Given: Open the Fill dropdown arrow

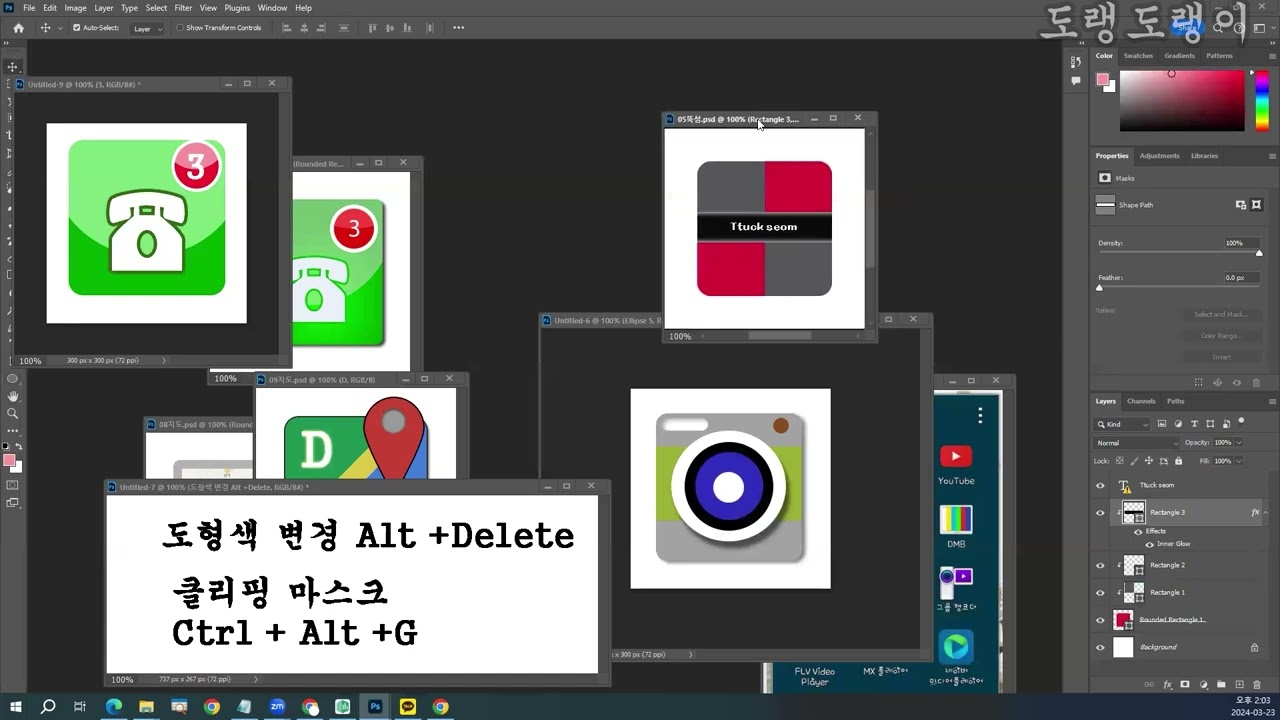Looking at the screenshot, I should [1239, 461].
